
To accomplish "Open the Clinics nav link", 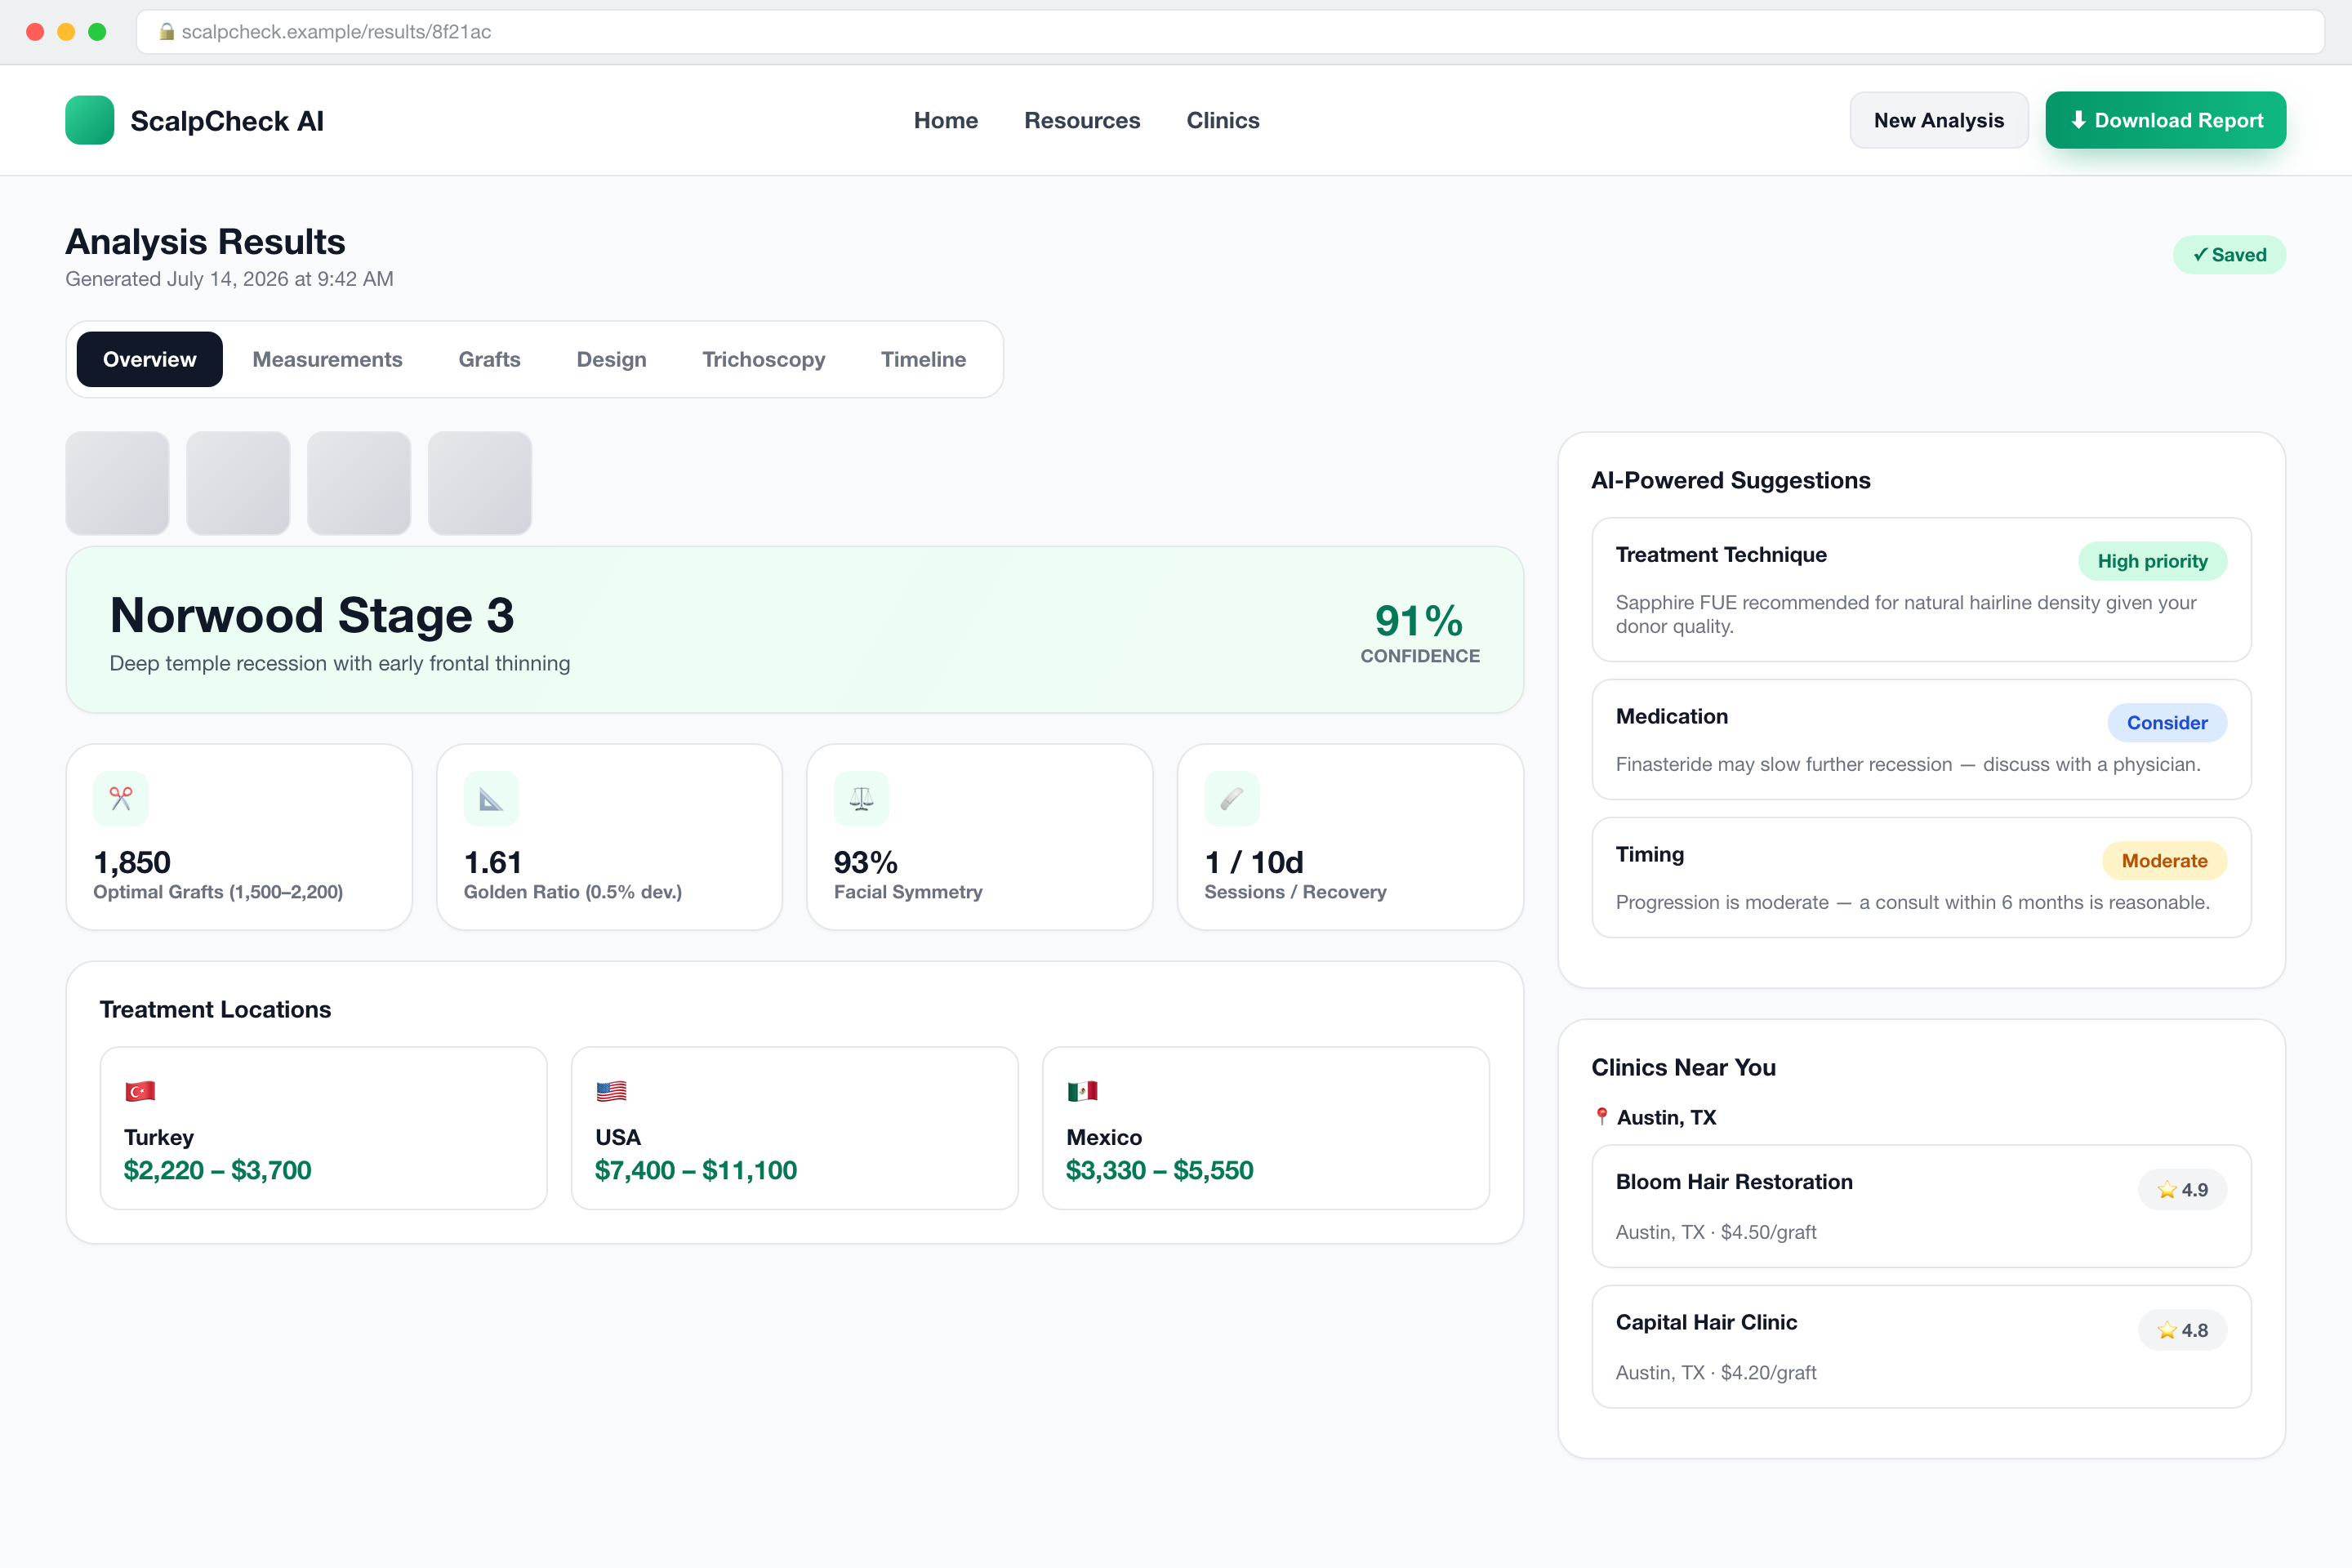I will coord(1223,120).
